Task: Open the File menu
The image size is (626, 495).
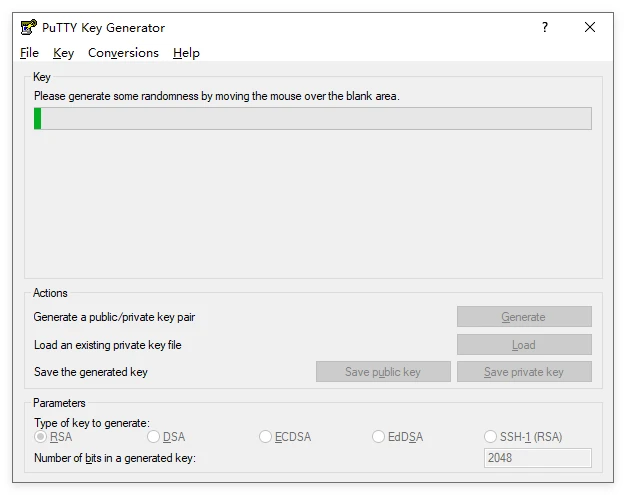Action: point(29,53)
